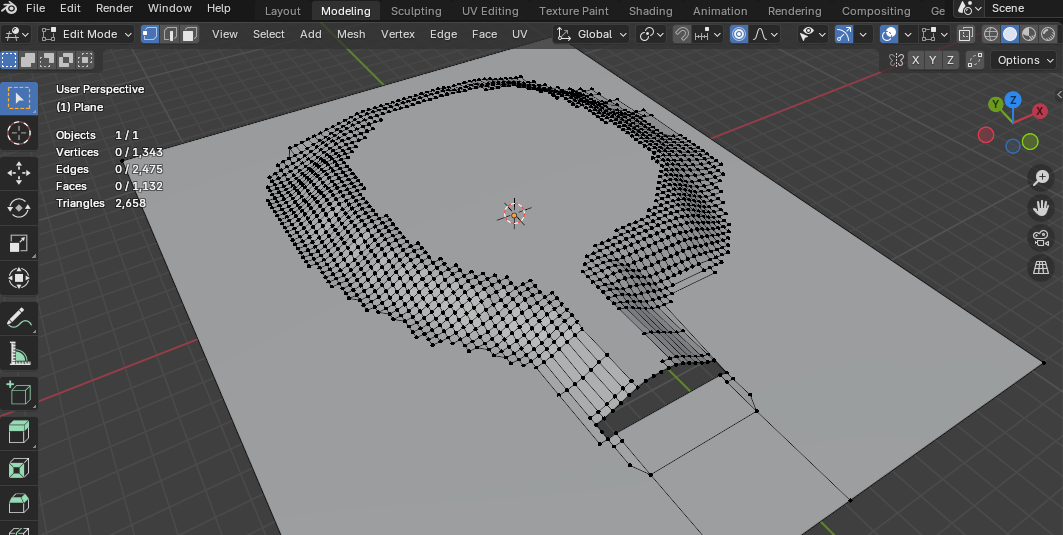Image resolution: width=1063 pixels, height=535 pixels.
Task: Set selection mode to Subtract
Action: (x=47, y=60)
